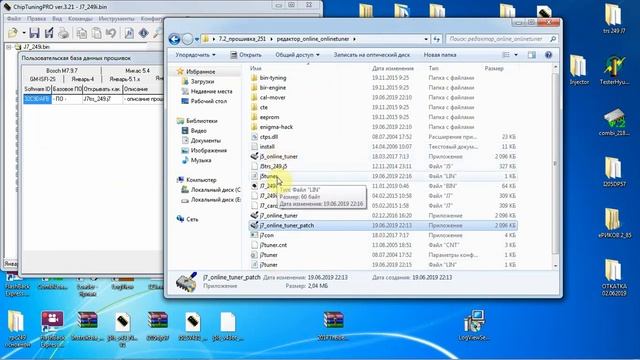Click the Print icon in ChipTuningPRO toolbar

pyautogui.click(x=63, y=33)
